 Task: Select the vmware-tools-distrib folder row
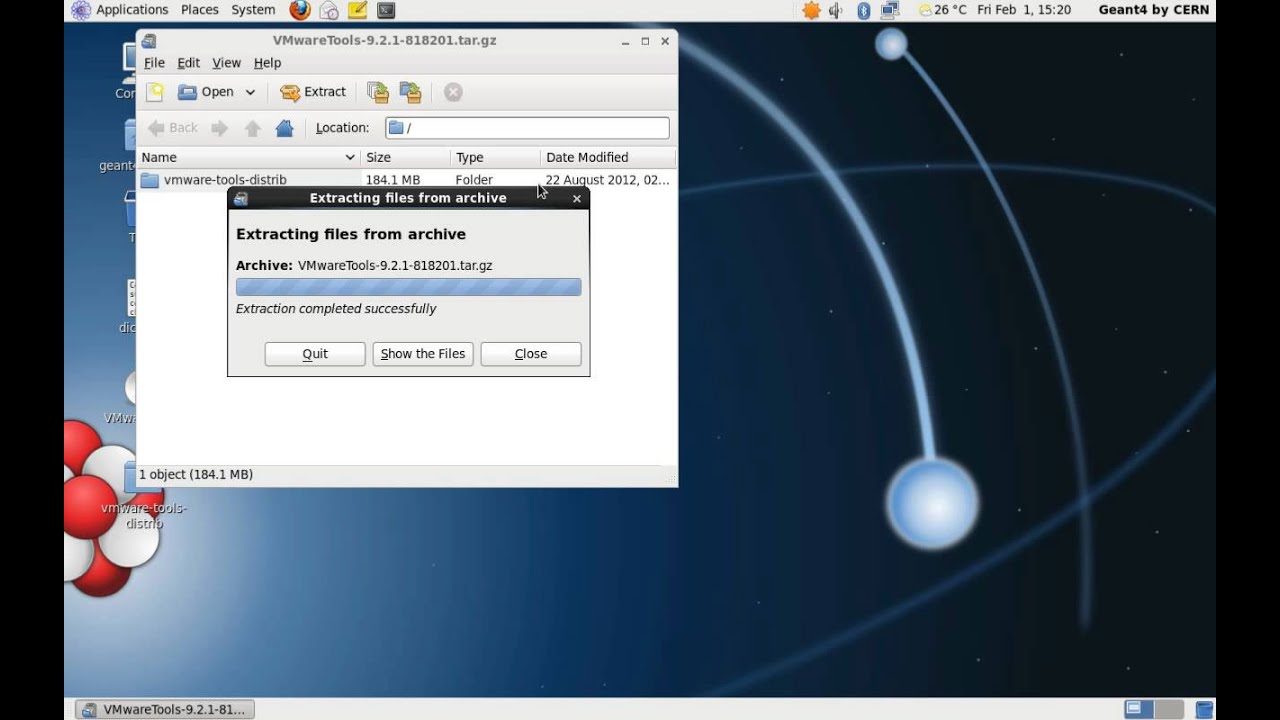pyautogui.click(x=406, y=180)
